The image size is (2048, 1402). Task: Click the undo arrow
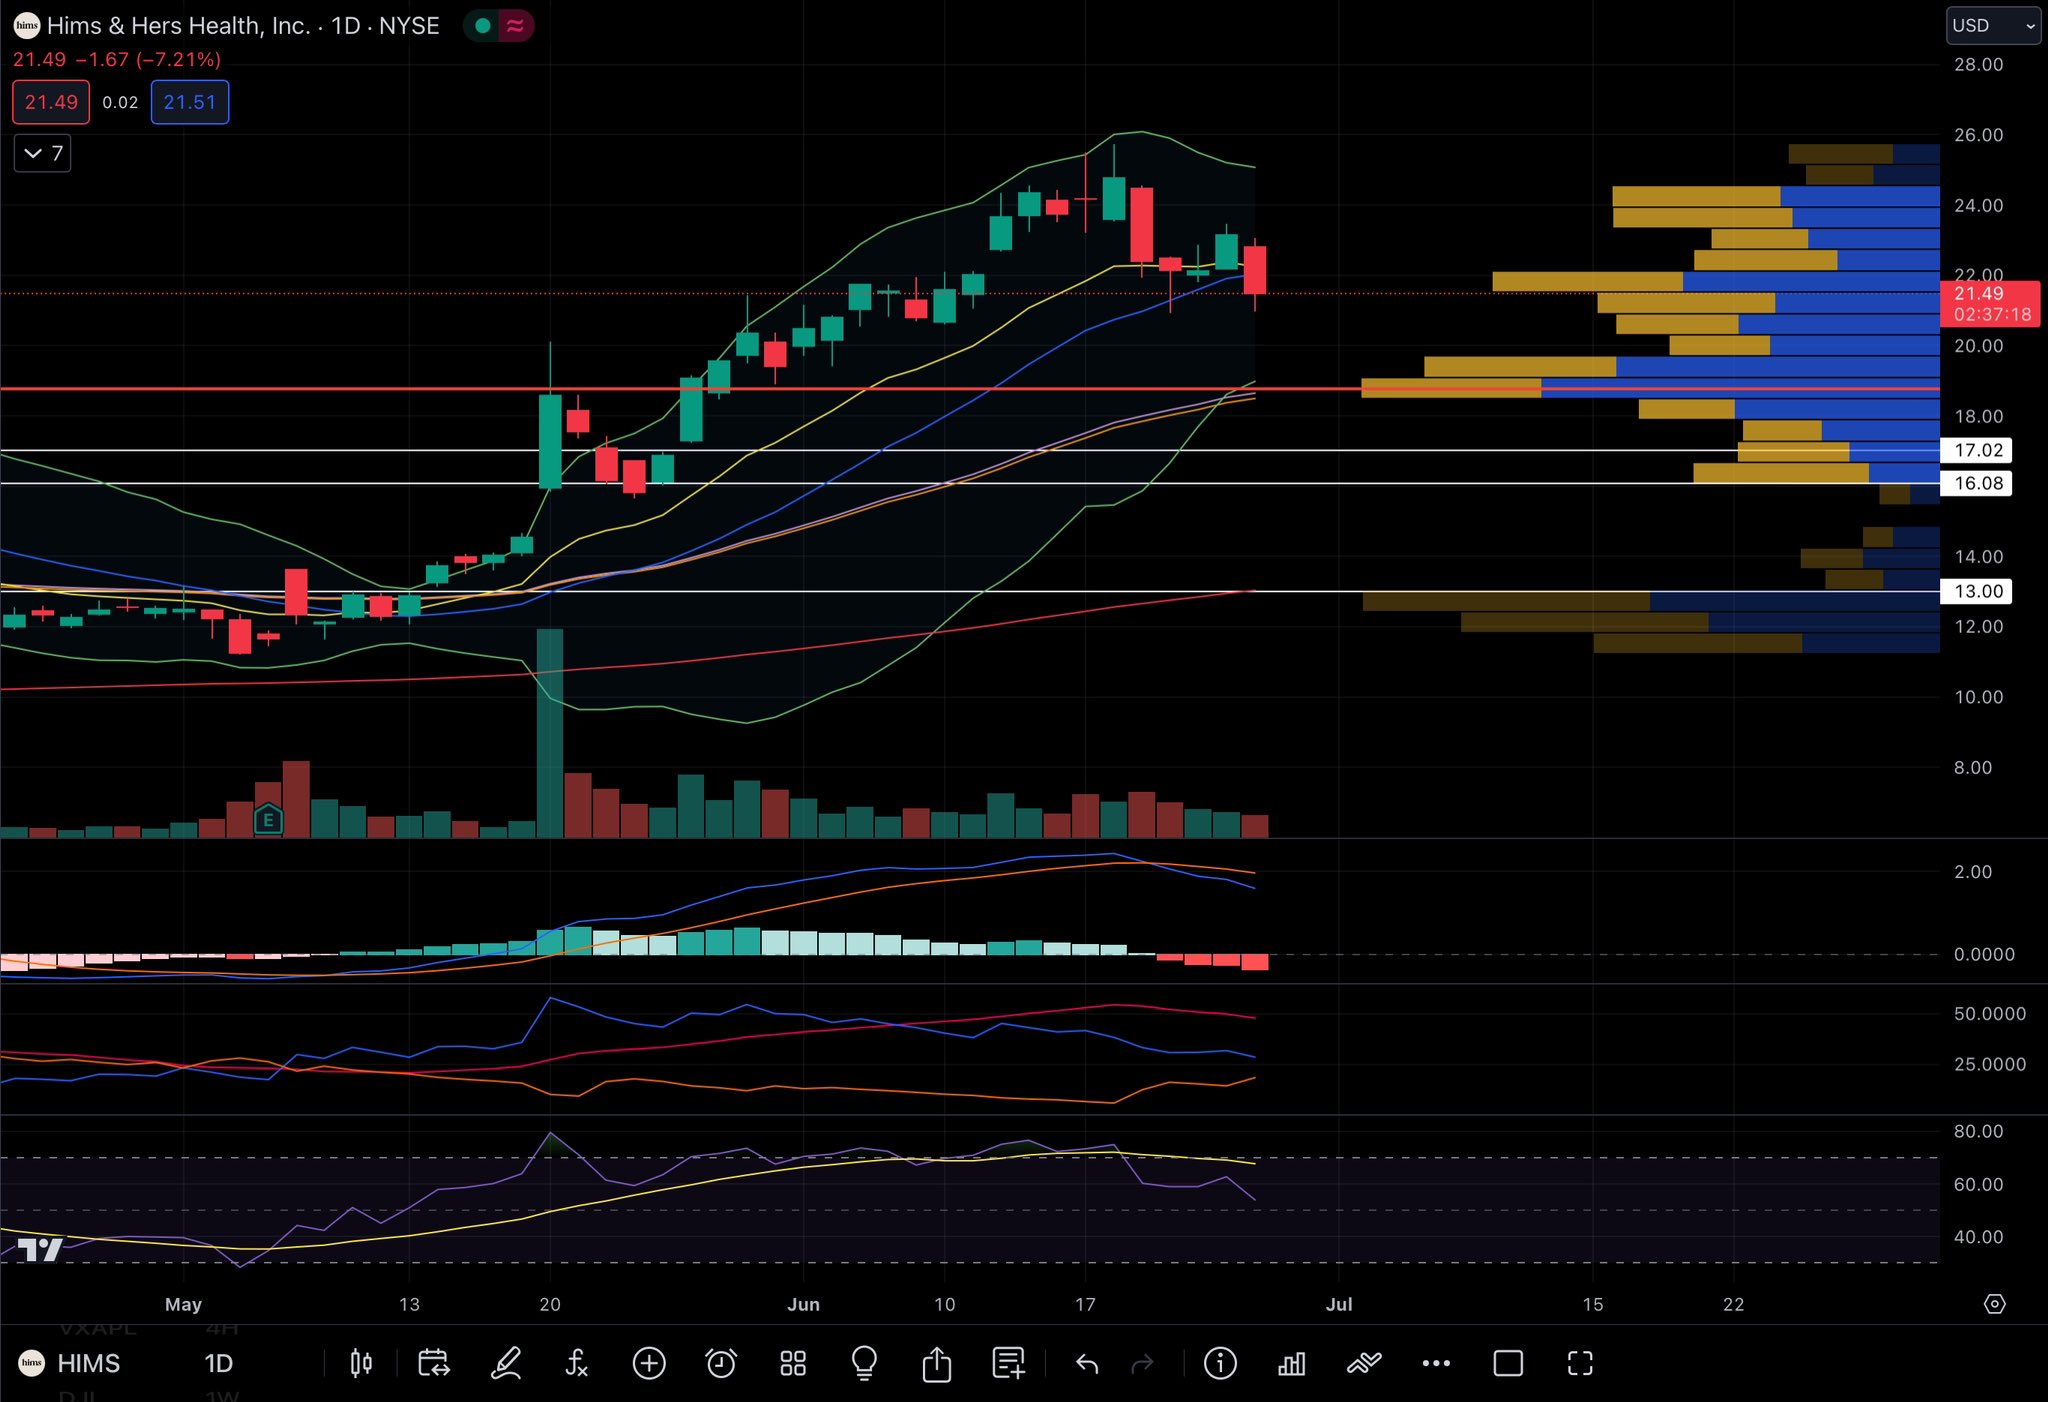[x=1087, y=1364]
